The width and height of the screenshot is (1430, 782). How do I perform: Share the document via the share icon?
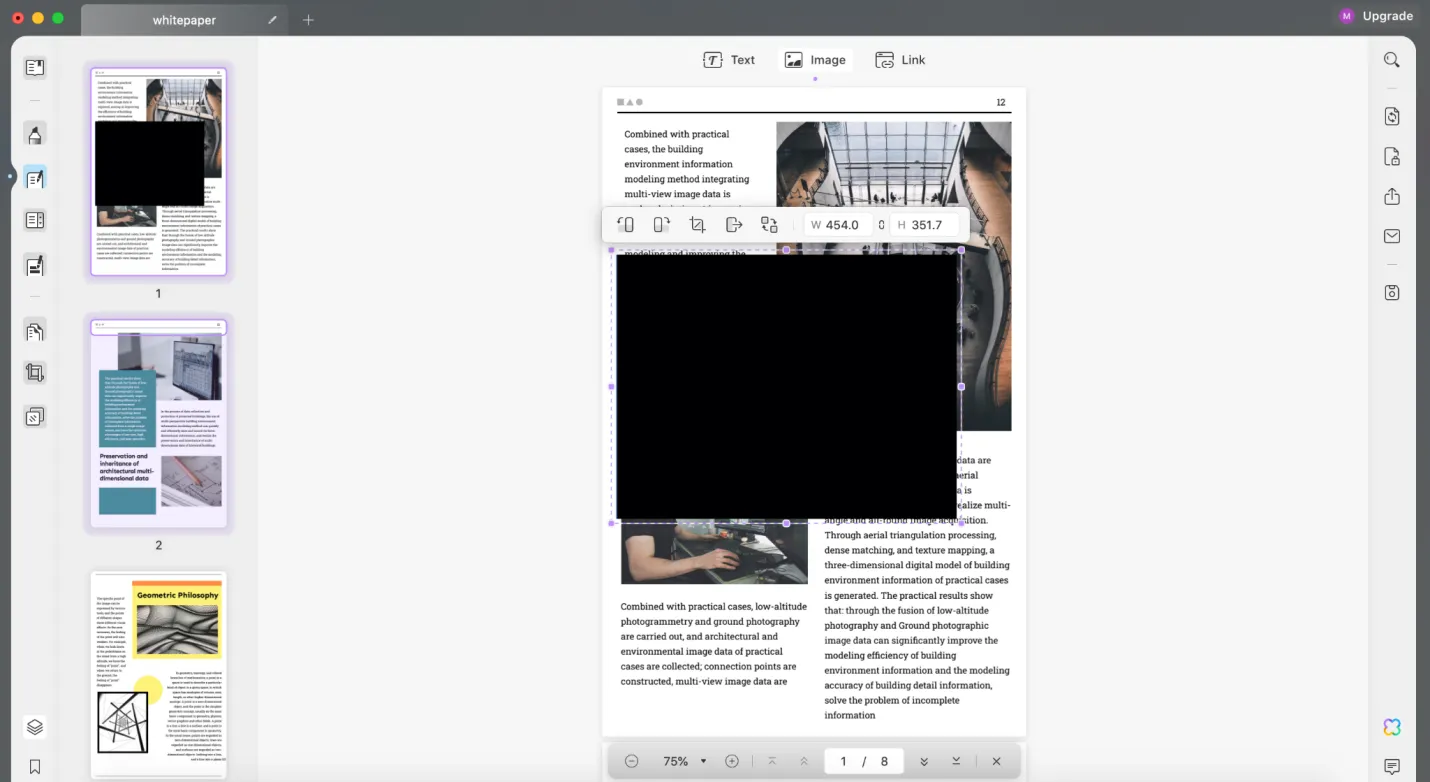click(1391, 196)
